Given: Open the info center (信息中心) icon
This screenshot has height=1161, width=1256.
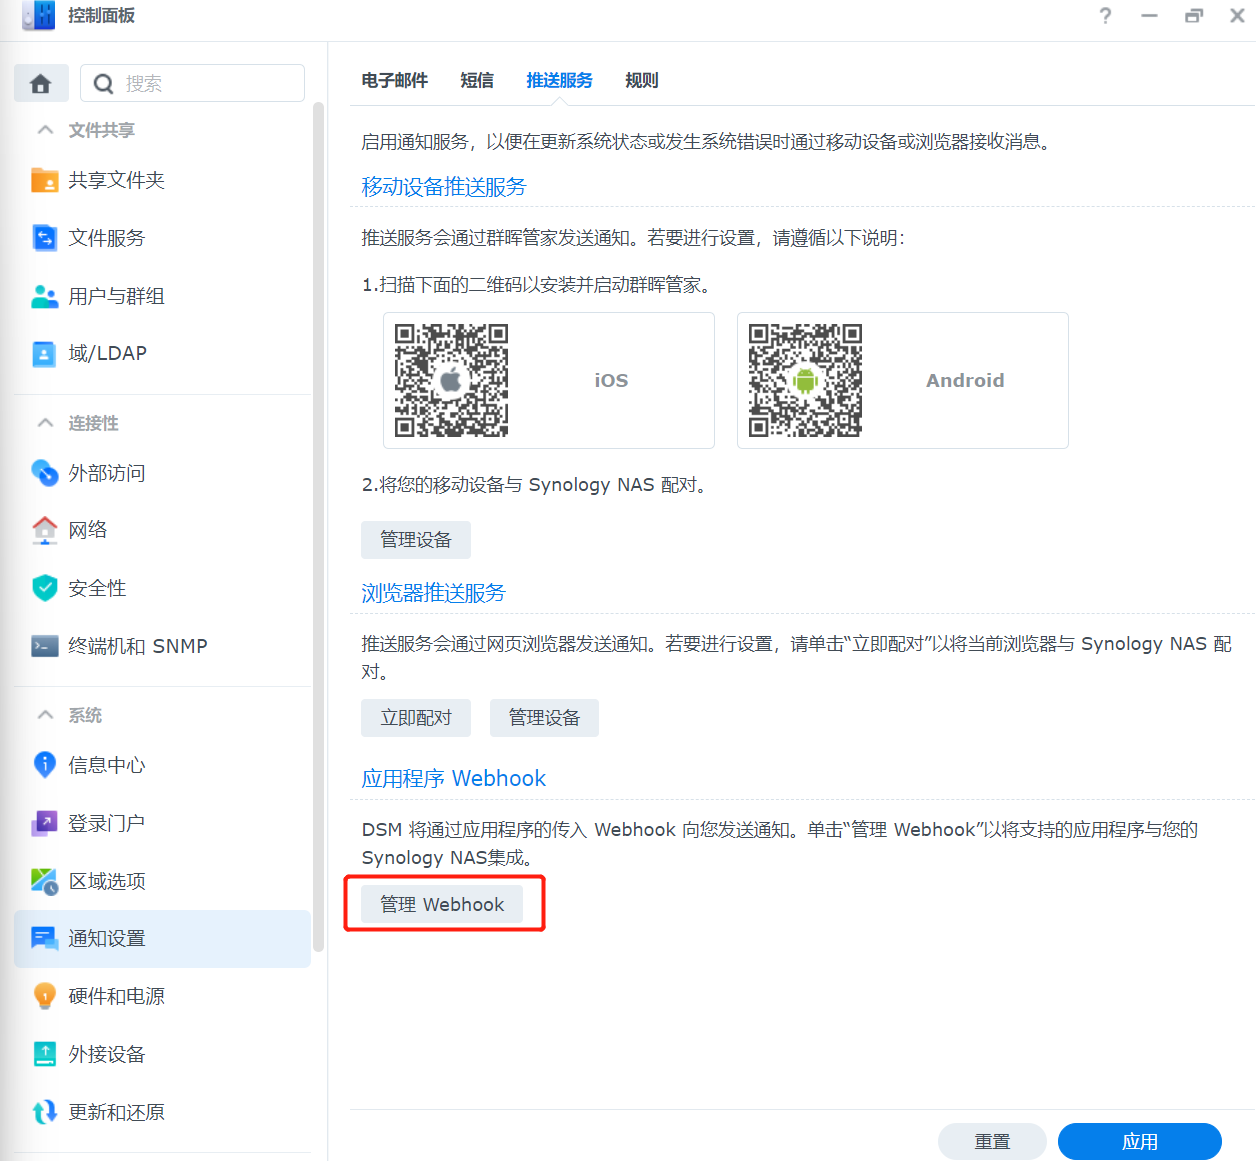Looking at the screenshot, I should 45,765.
